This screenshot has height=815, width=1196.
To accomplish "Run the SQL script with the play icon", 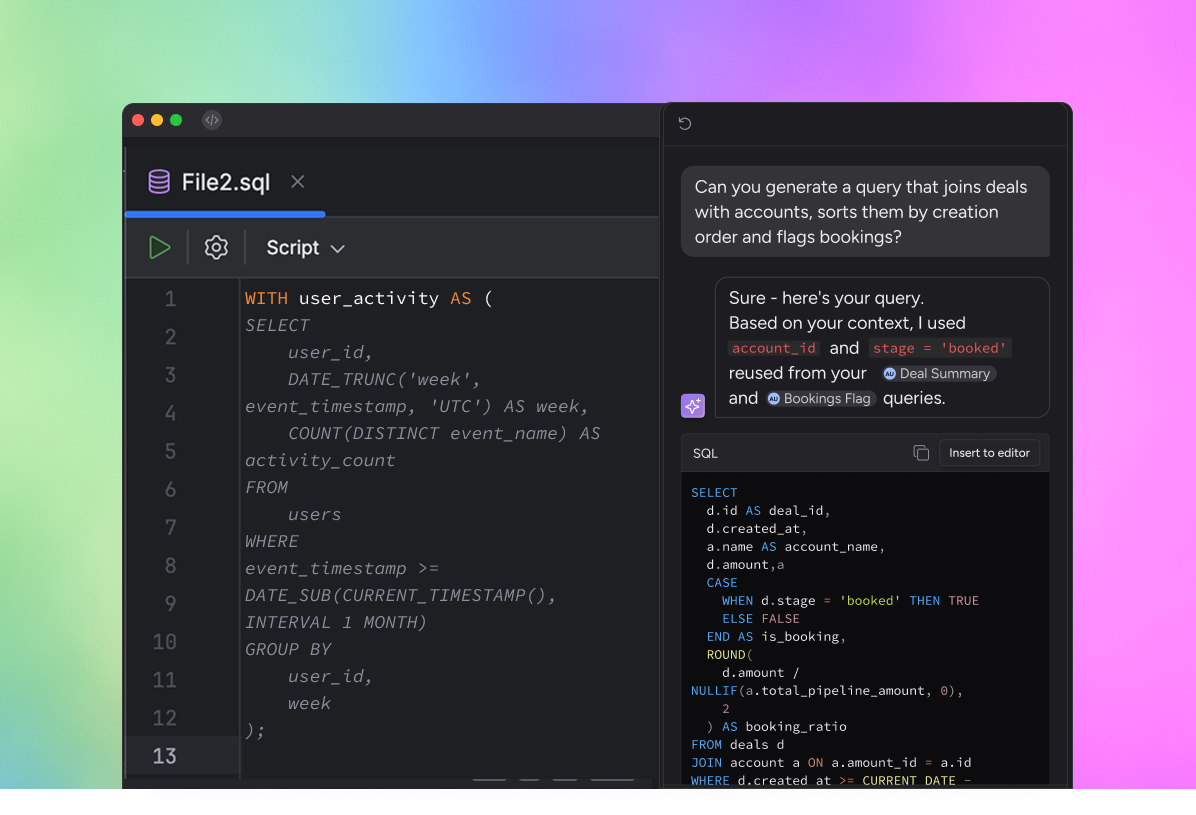I will coord(159,247).
